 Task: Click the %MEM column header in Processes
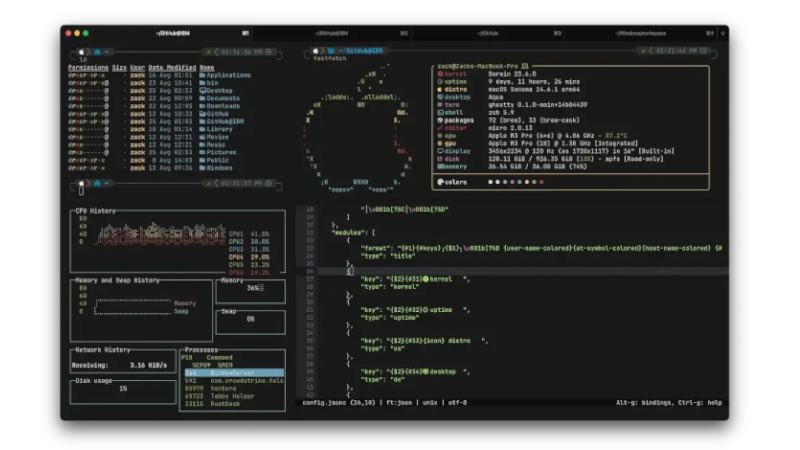point(225,365)
